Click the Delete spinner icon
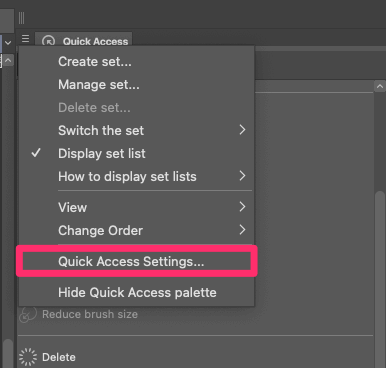Screen dimensions: 386x368 pyautogui.click(x=28, y=357)
